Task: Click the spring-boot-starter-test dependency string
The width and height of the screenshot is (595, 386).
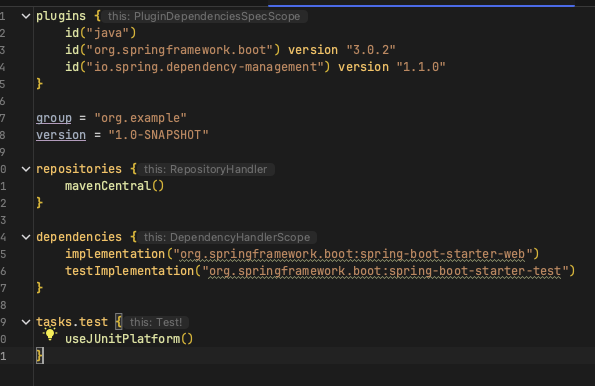Action: point(385,271)
